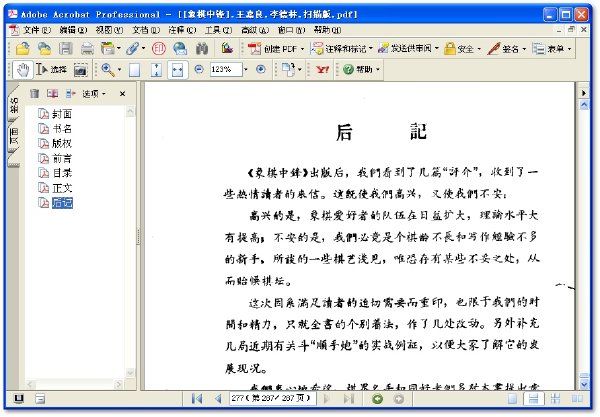Switch to Continuous page layout
This screenshot has height=417, width=600.
point(533,399)
